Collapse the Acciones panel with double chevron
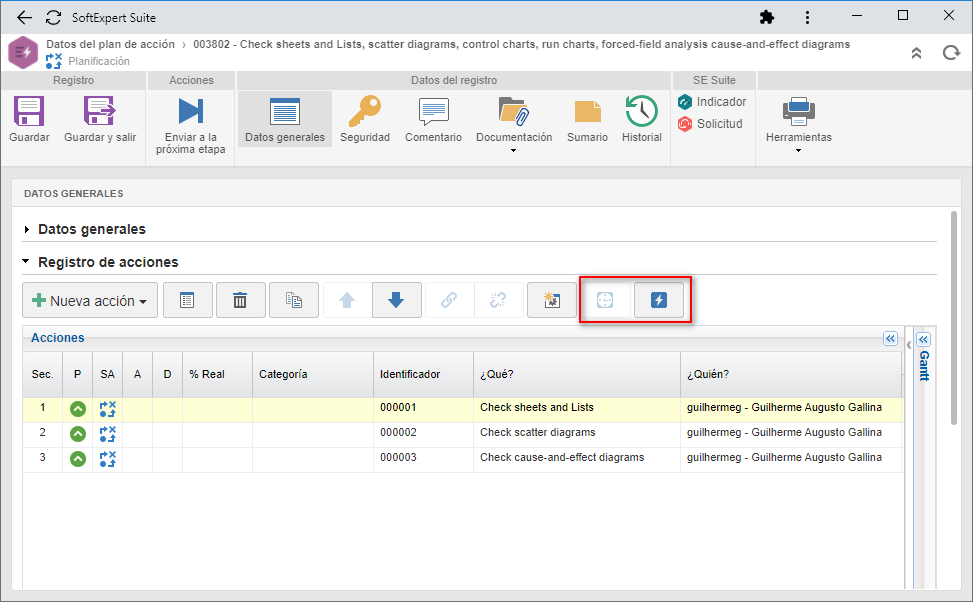 890,338
